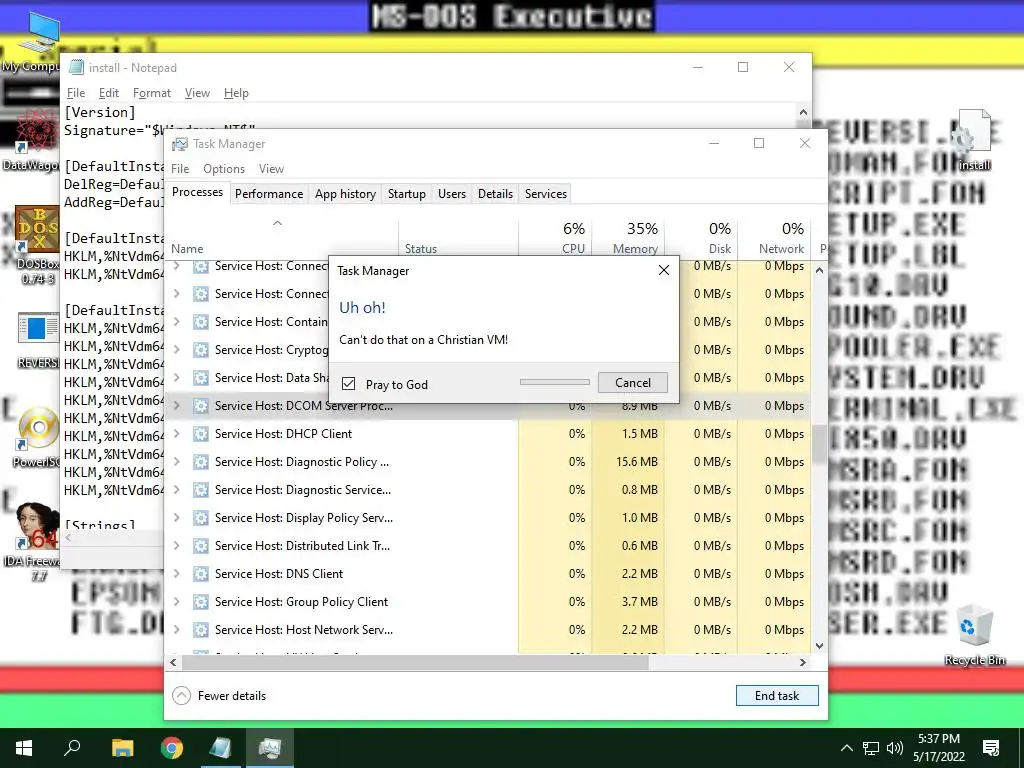The image size is (1024, 768).
Task: Sort processes by CPU column
Action: pos(555,238)
